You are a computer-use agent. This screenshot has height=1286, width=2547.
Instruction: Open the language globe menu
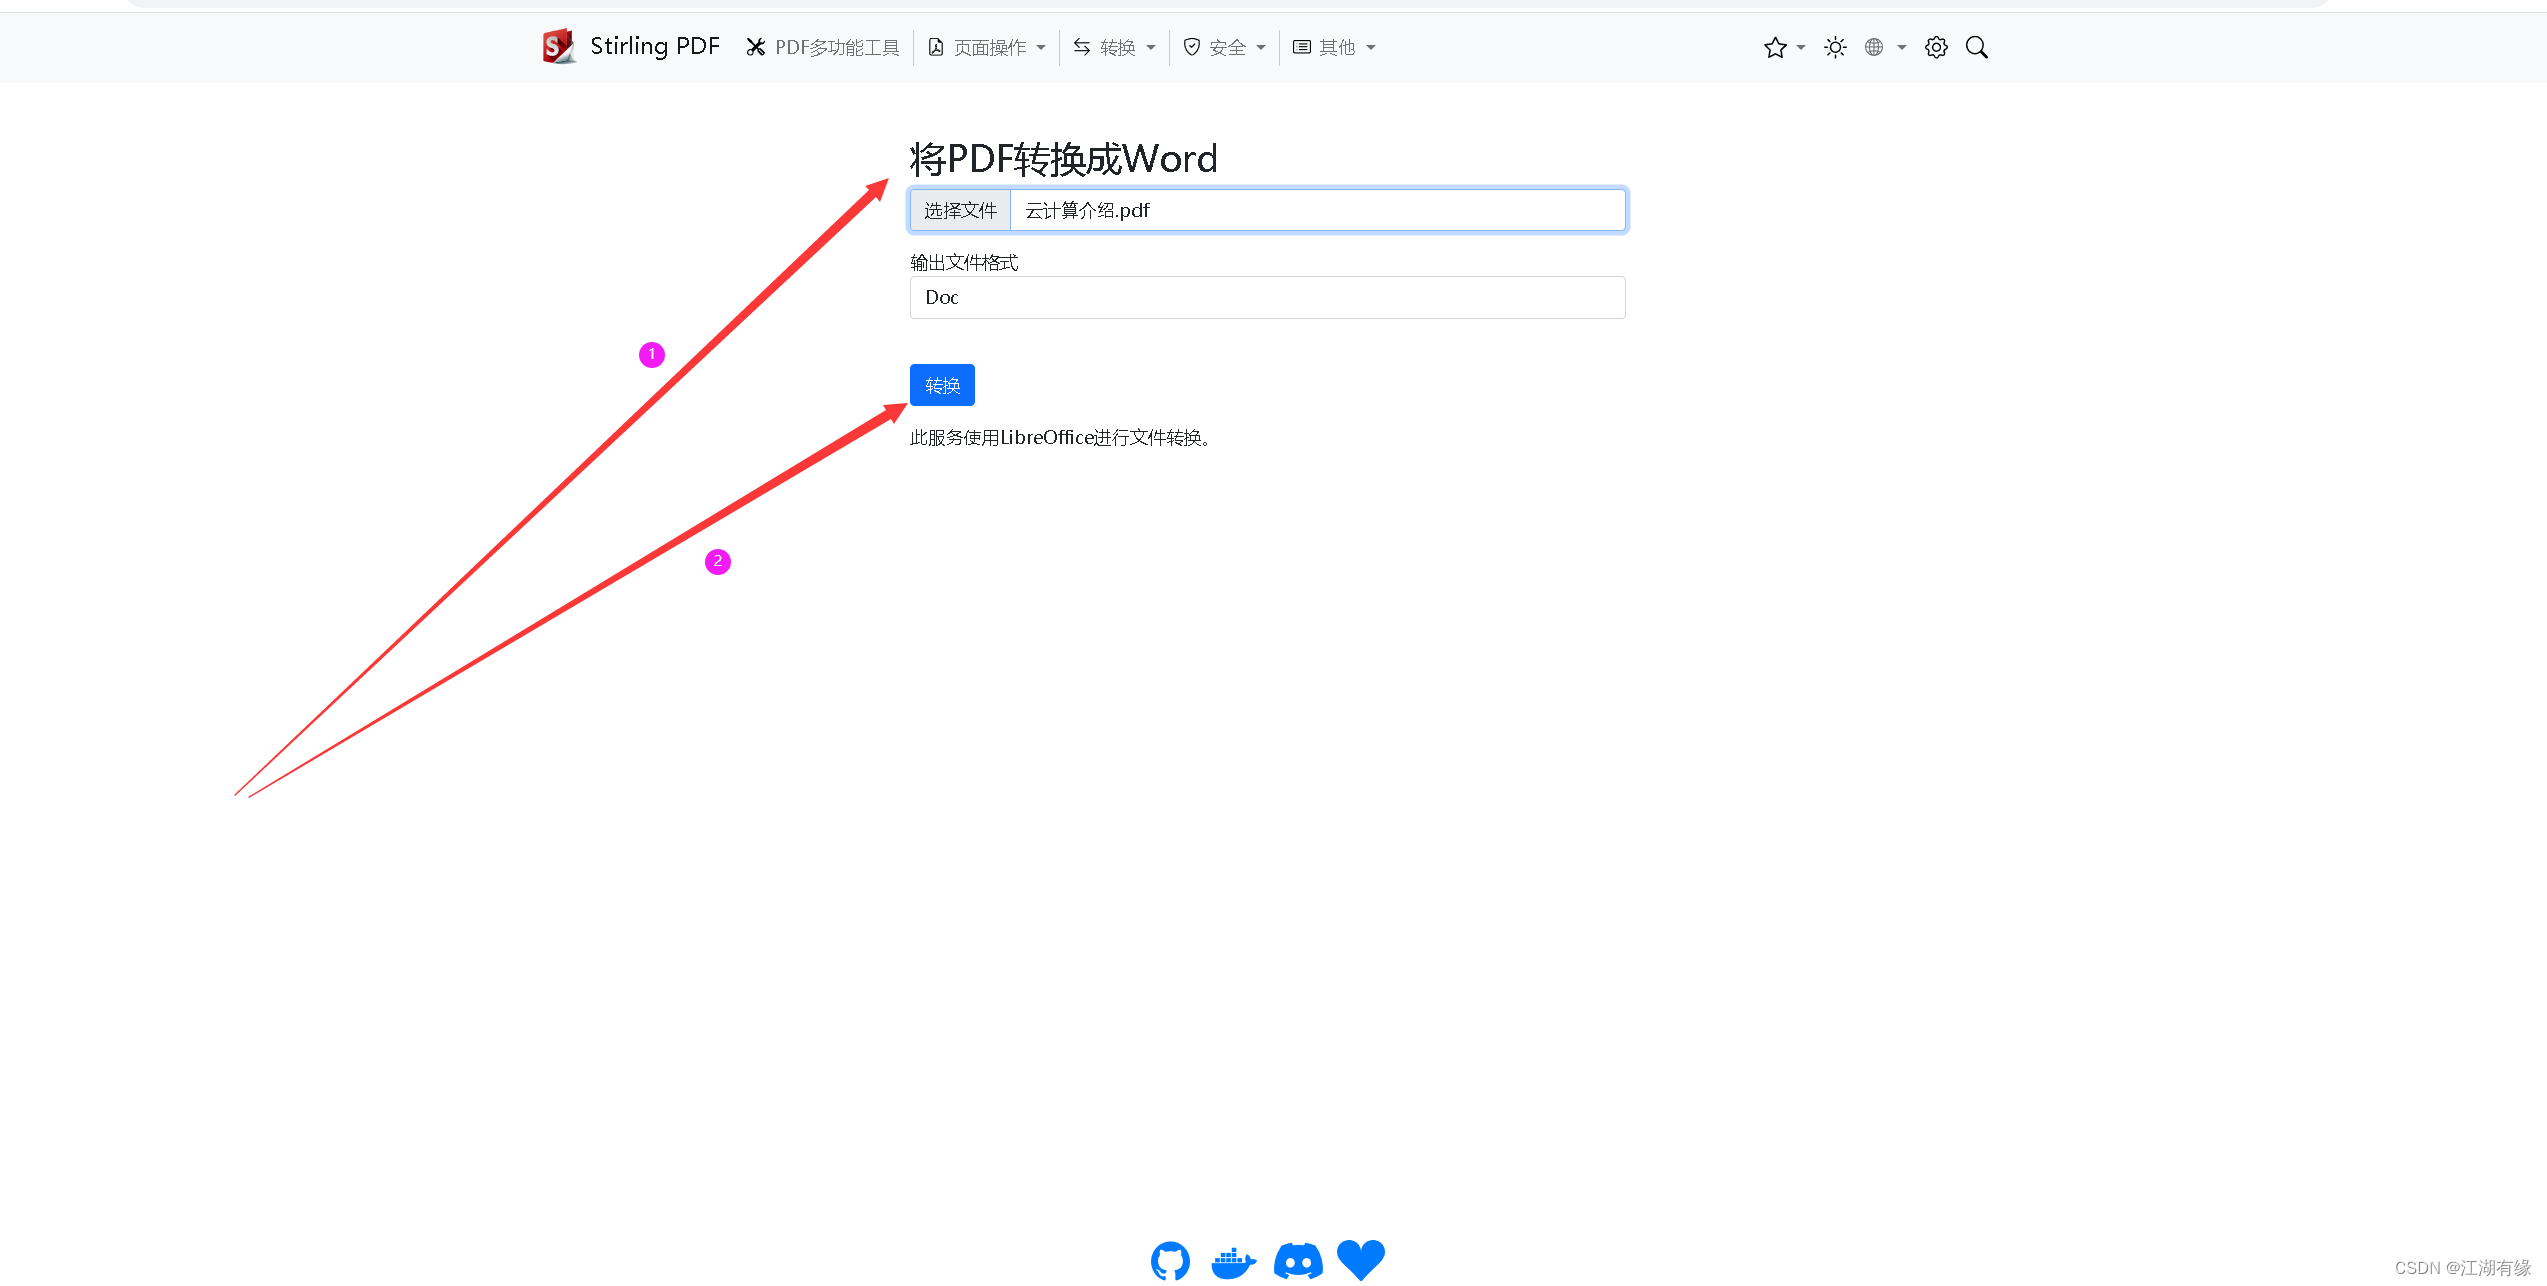click(x=1885, y=47)
